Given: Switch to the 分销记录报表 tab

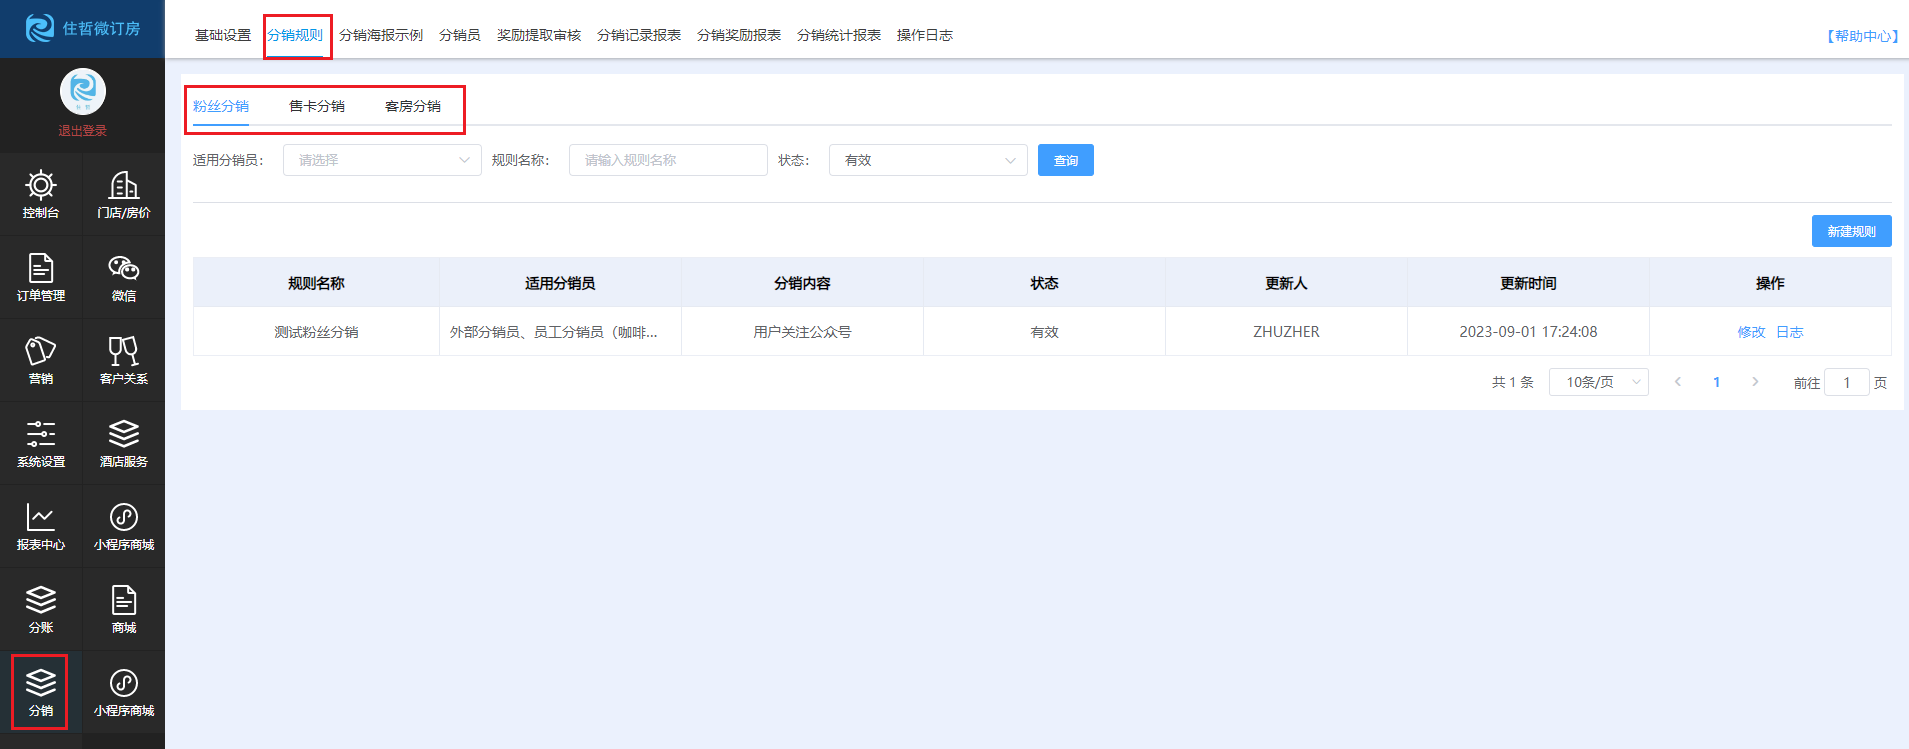Looking at the screenshot, I should (x=639, y=35).
